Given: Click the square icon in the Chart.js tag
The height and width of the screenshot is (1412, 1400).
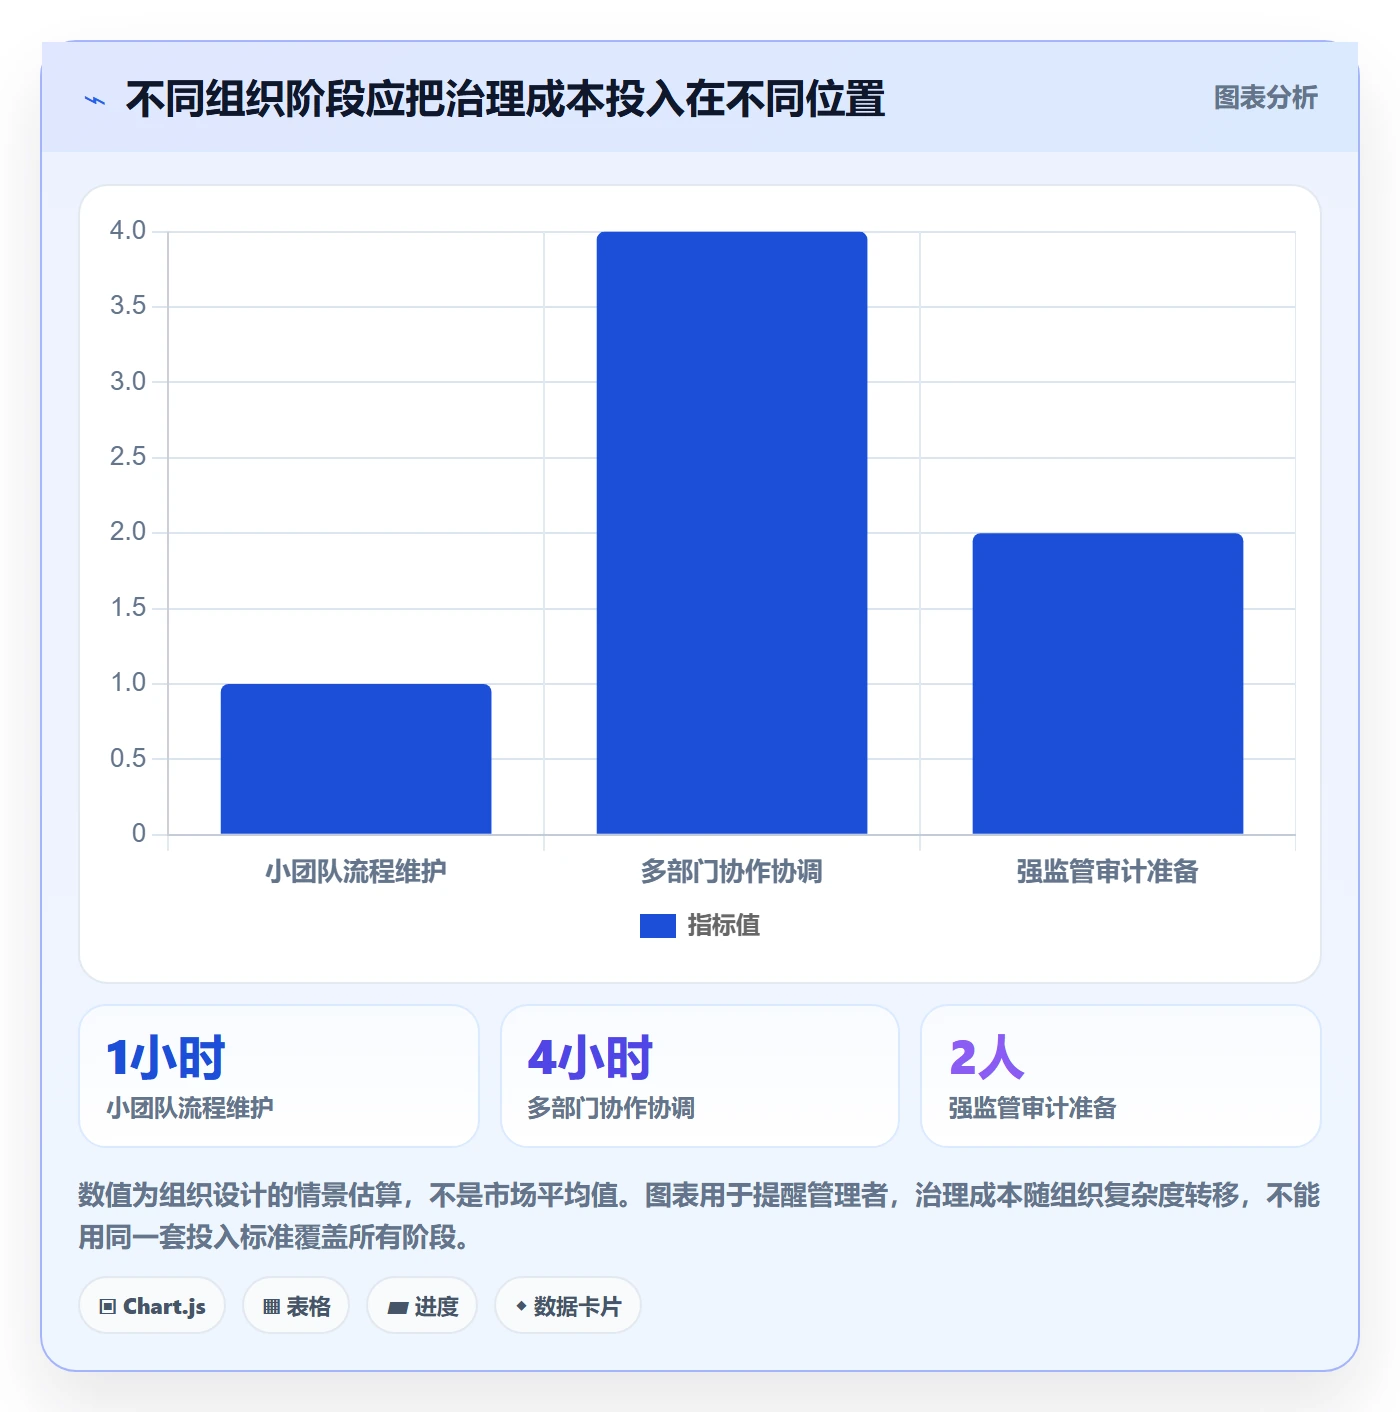Looking at the screenshot, I should pyautogui.click(x=108, y=1306).
